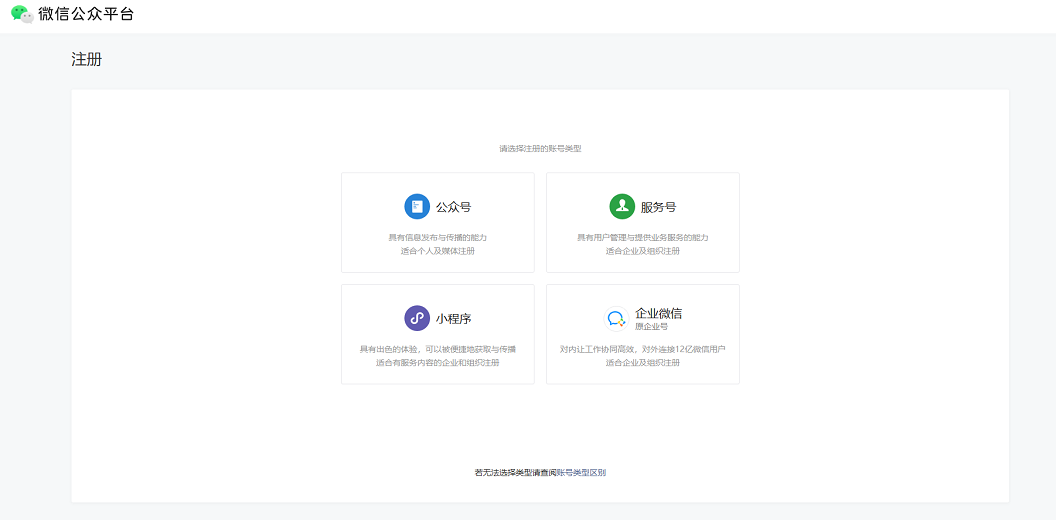Choose the 服务号 account type title
The height and width of the screenshot is (520, 1056).
(x=658, y=207)
